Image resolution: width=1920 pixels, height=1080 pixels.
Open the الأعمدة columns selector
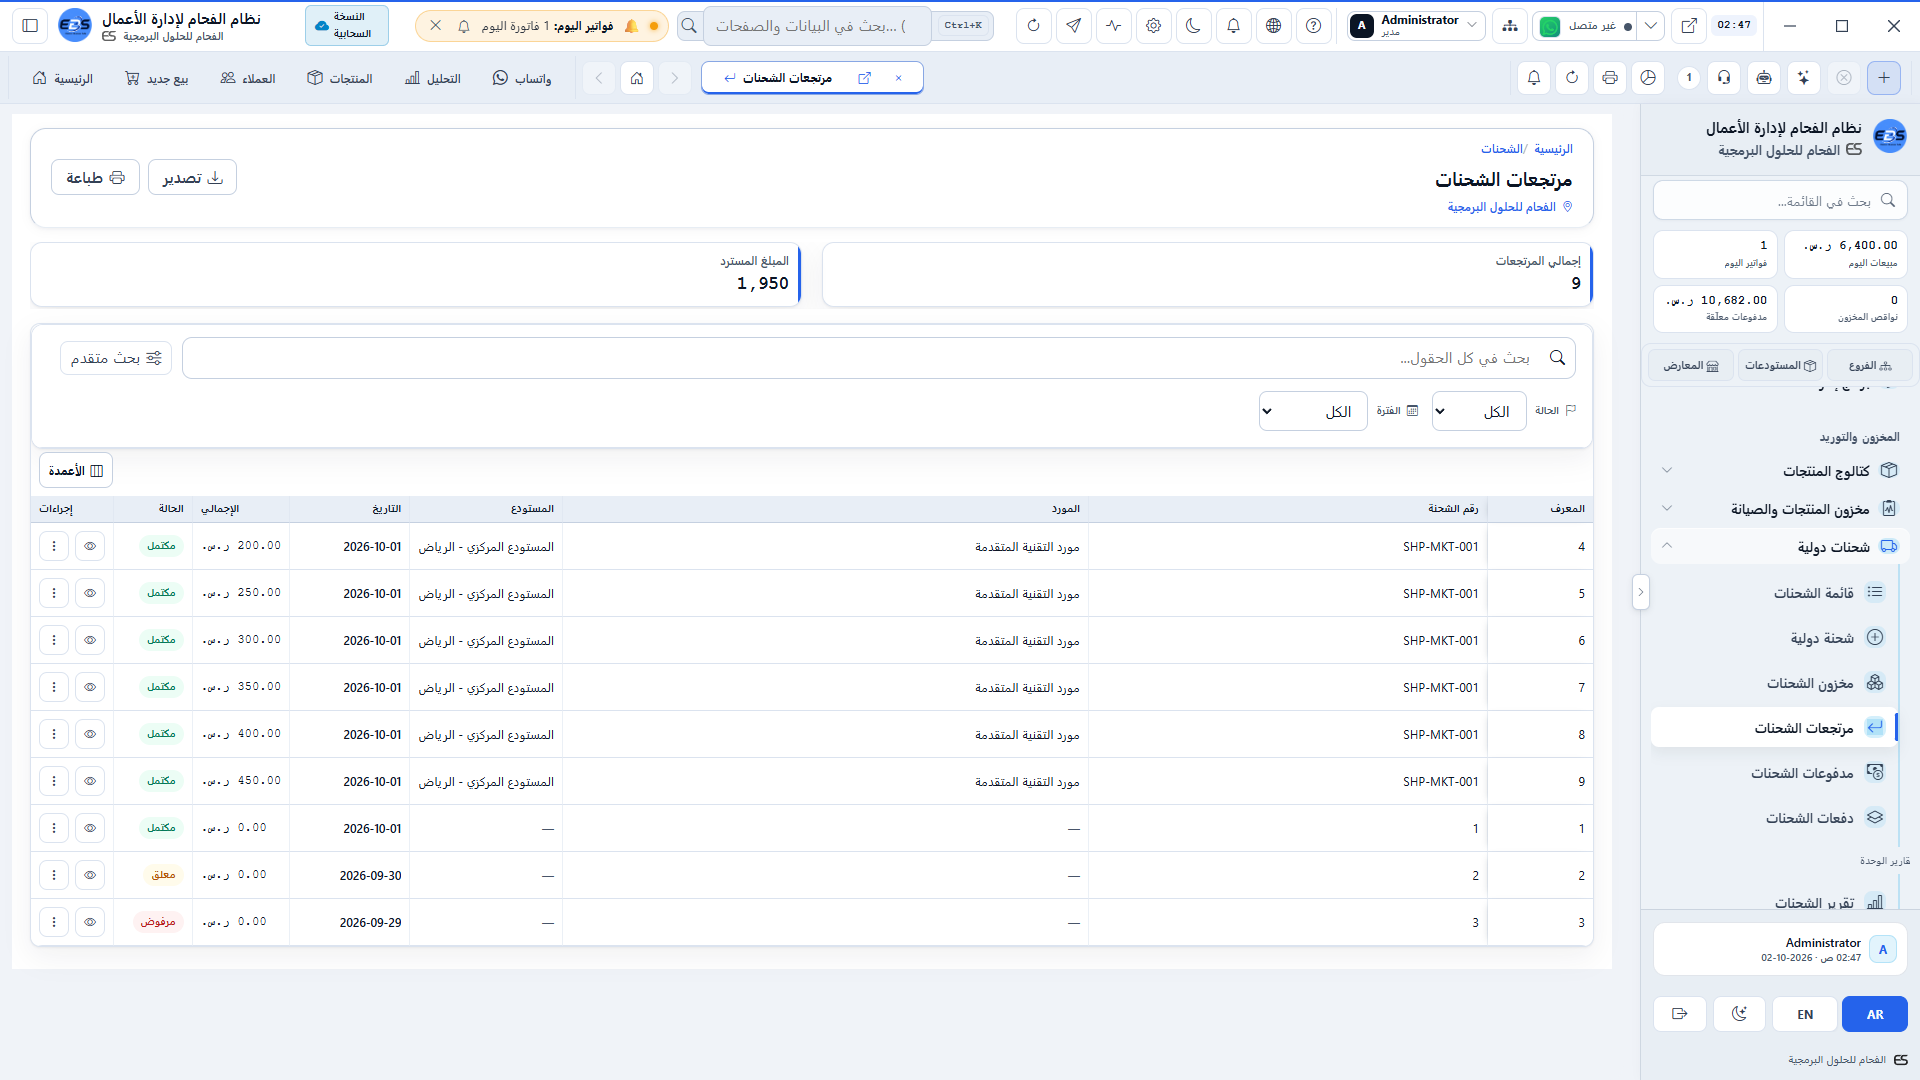(x=76, y=470)
